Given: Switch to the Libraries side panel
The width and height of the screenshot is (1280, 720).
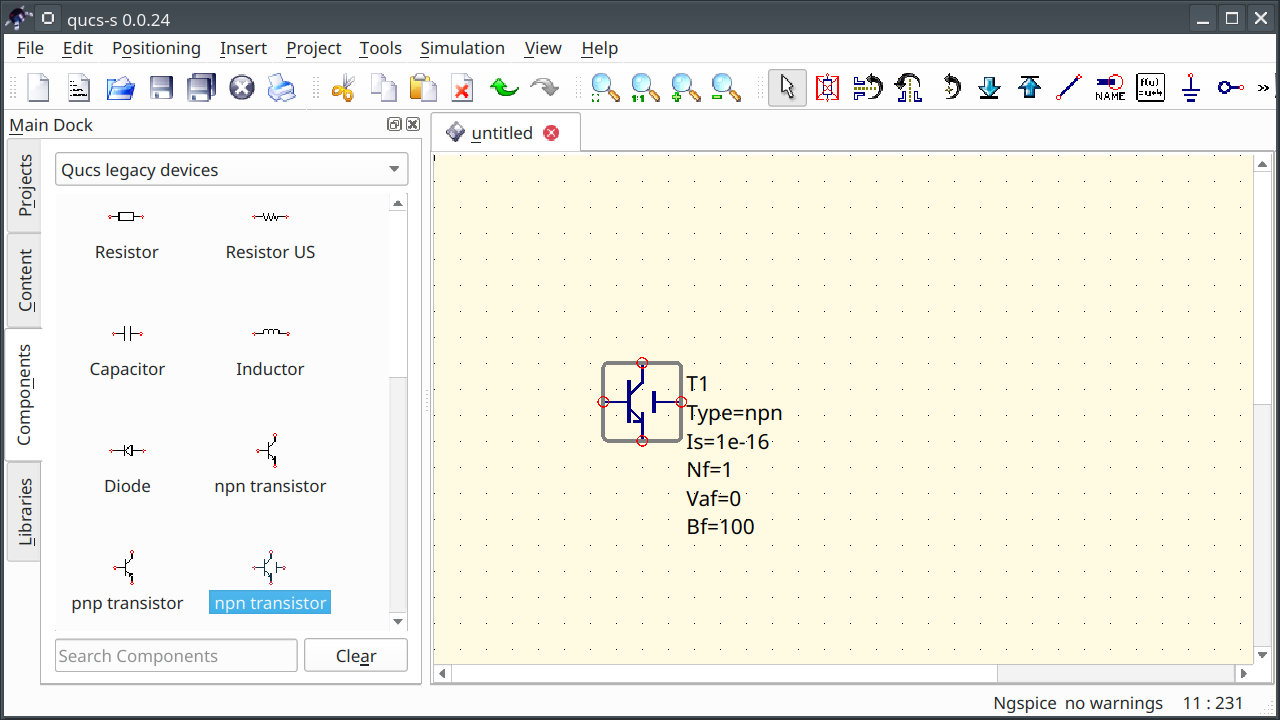Looking at the screenshot, I should pos(23,511).
